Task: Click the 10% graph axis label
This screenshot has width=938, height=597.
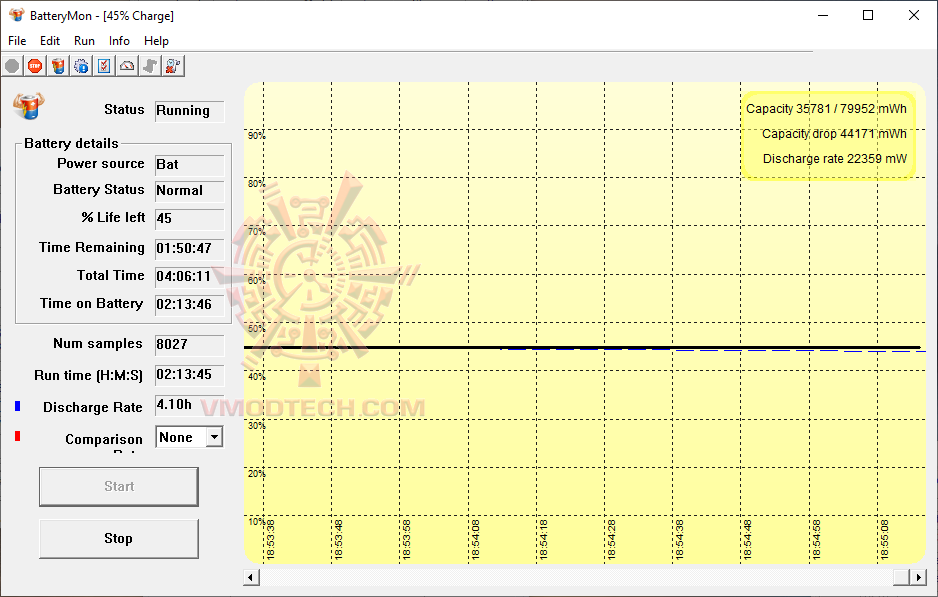Action: coord(256,522)
